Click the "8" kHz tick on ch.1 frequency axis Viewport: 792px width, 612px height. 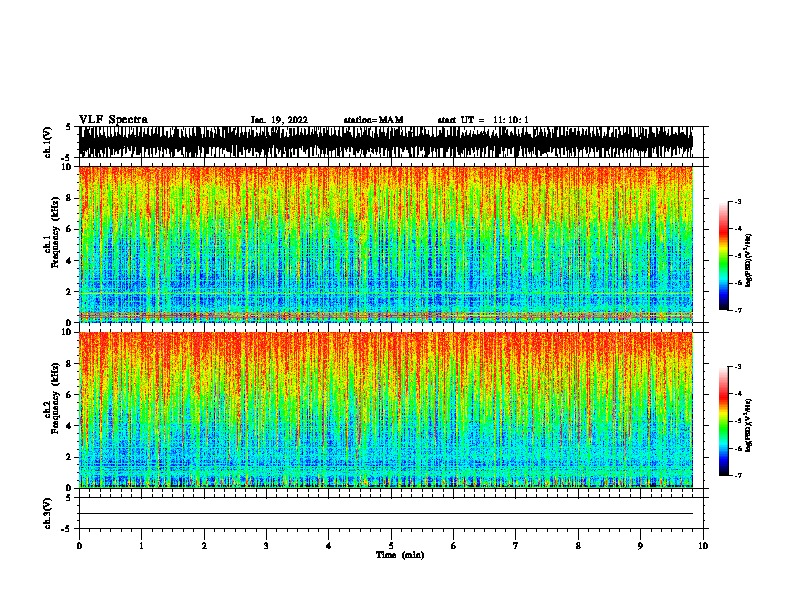70,198
